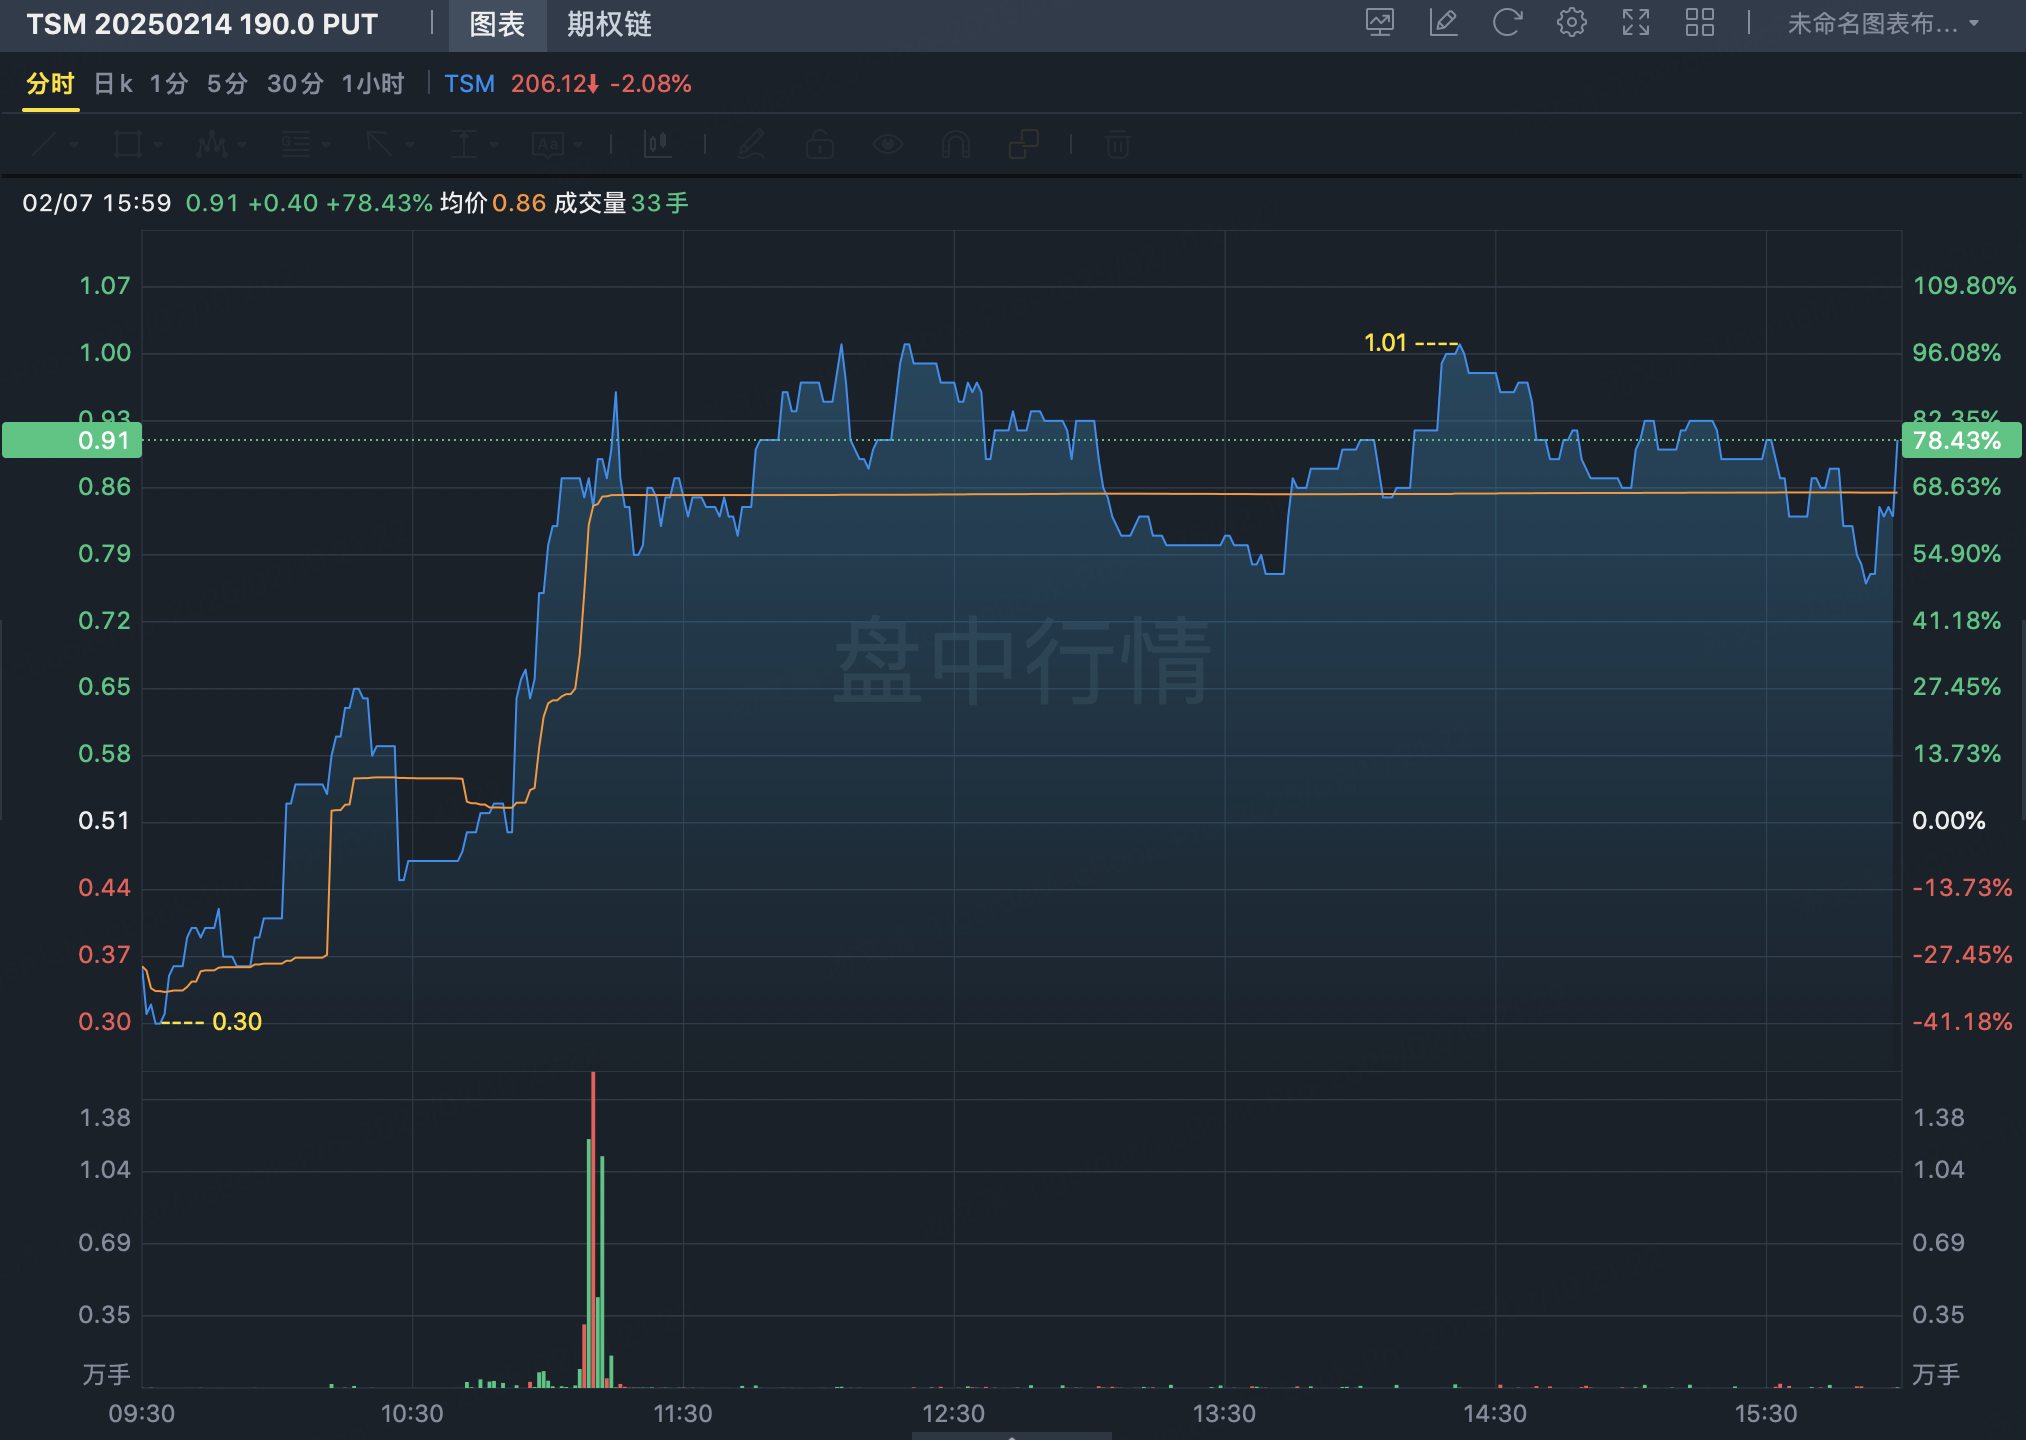Select the 30分 interval button

point(295,84)
